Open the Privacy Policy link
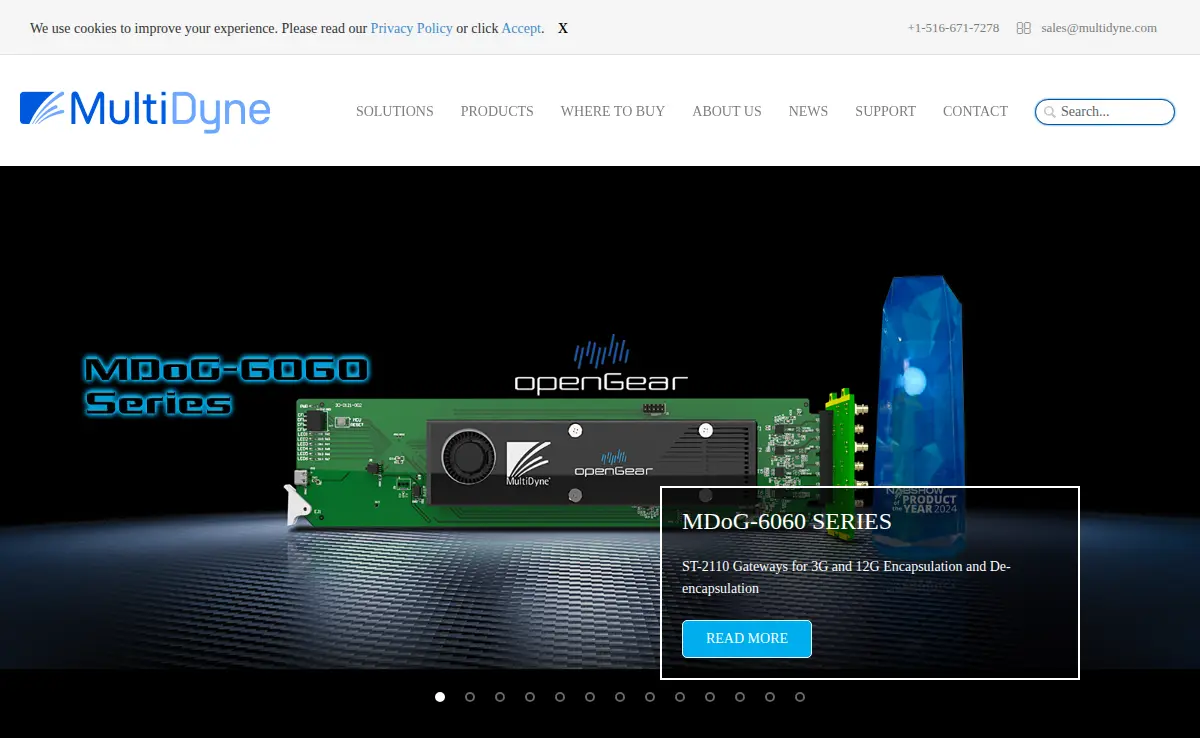The width and height of the screenshot is (1200, 750). tap(412, 28)
